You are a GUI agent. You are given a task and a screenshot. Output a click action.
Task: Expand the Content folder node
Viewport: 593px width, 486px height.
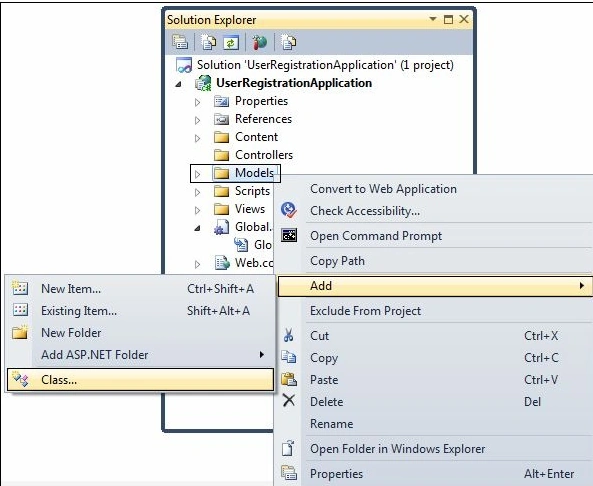(197, 138)
